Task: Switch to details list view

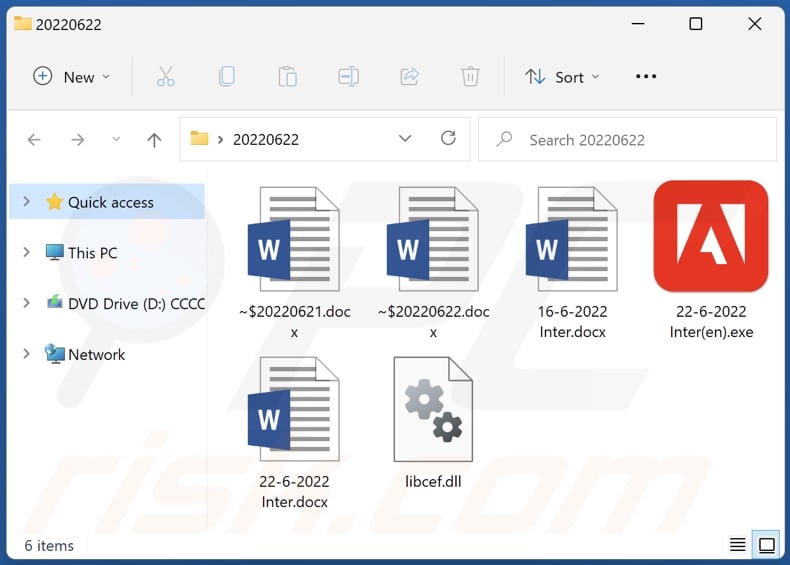Action: coord(738,545)
